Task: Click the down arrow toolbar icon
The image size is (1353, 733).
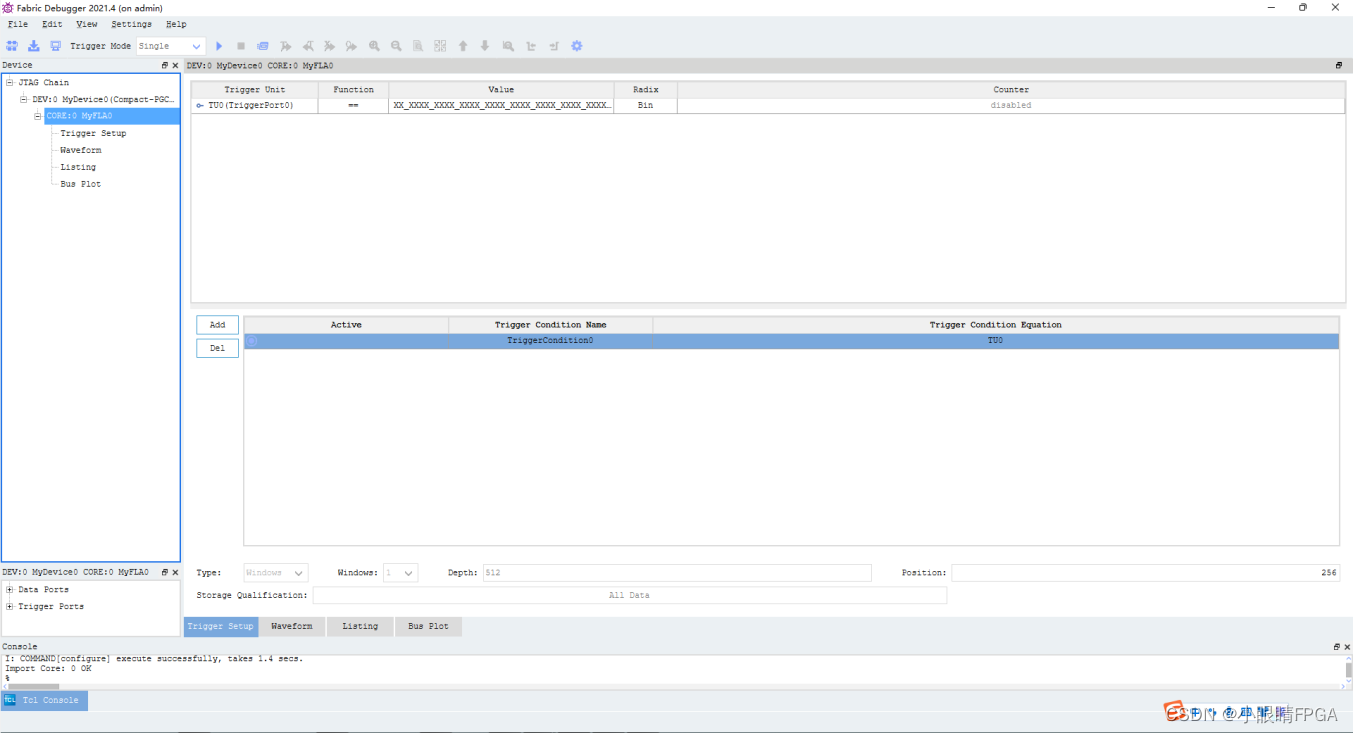Action: (x=485, y=46)
